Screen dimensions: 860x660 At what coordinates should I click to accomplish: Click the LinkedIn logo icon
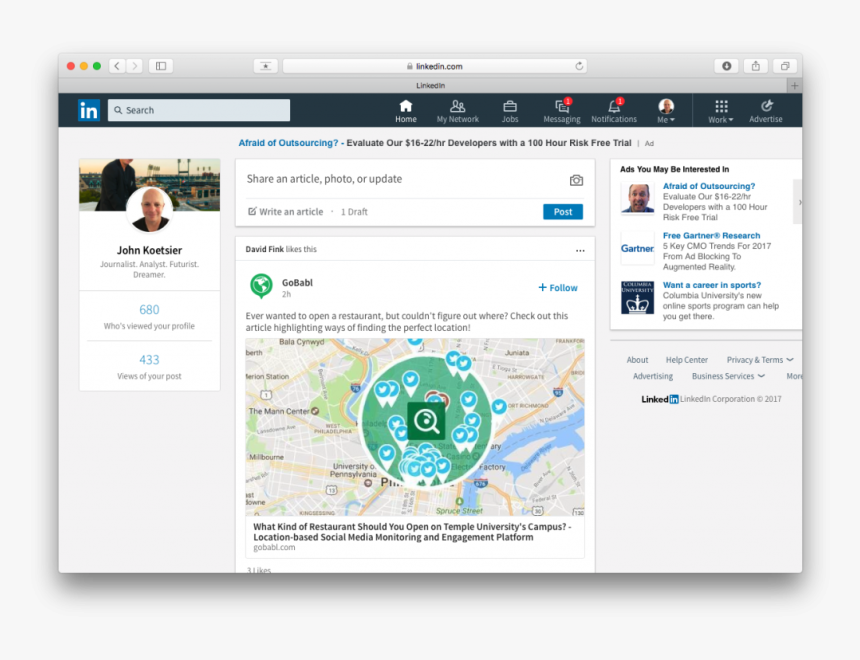tap(88, 110)
